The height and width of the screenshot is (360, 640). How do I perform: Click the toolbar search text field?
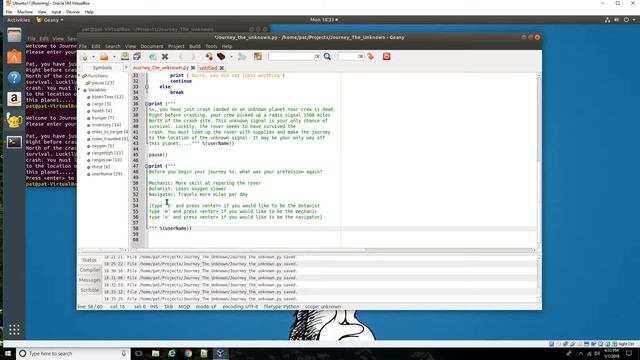point(294,56)
